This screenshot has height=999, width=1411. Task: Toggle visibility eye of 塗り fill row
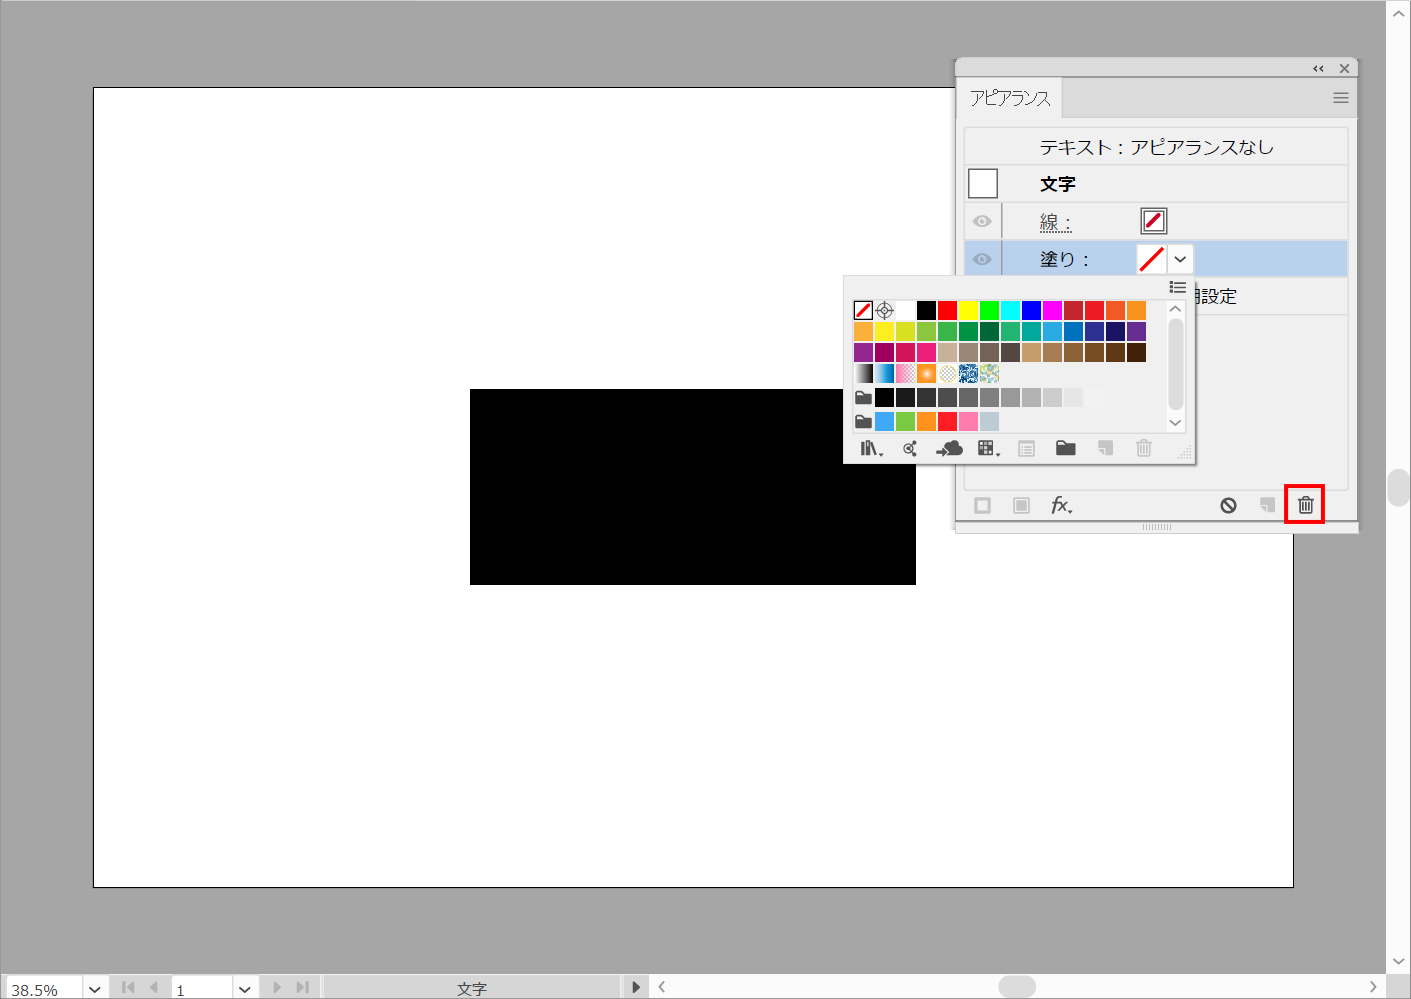982,259
